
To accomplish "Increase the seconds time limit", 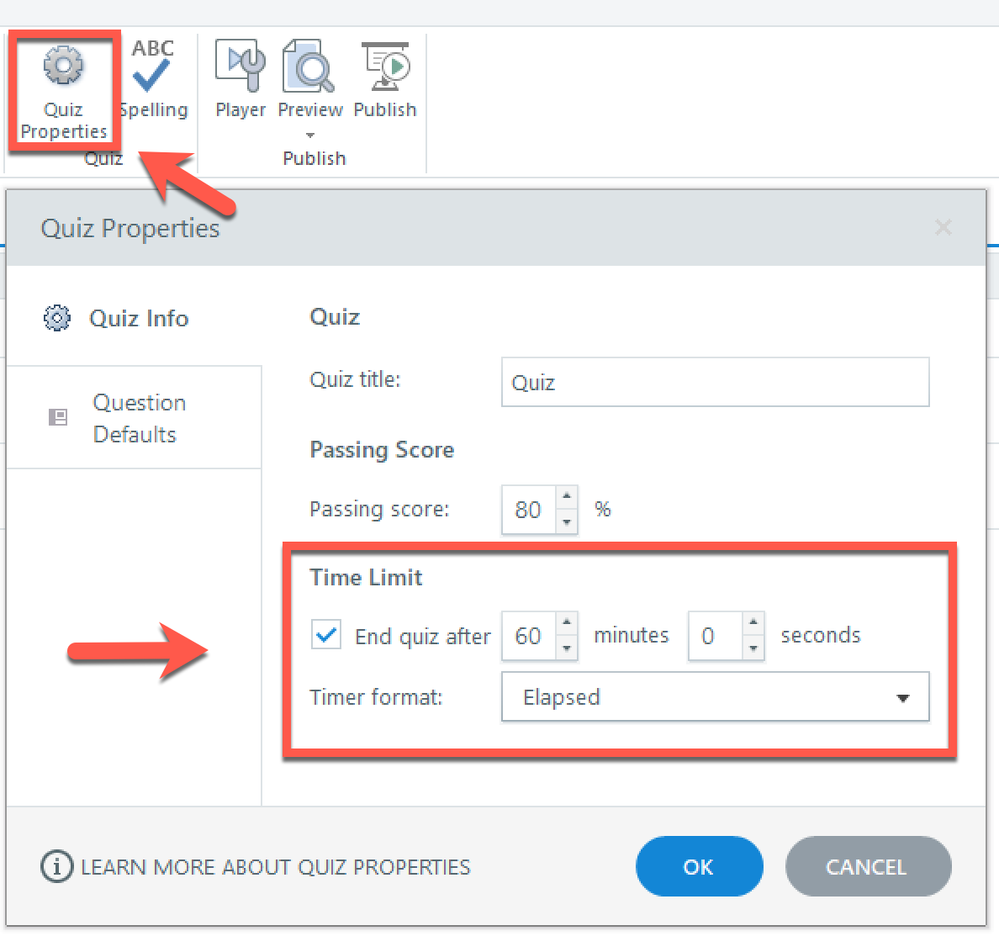I will click(753, 623).
